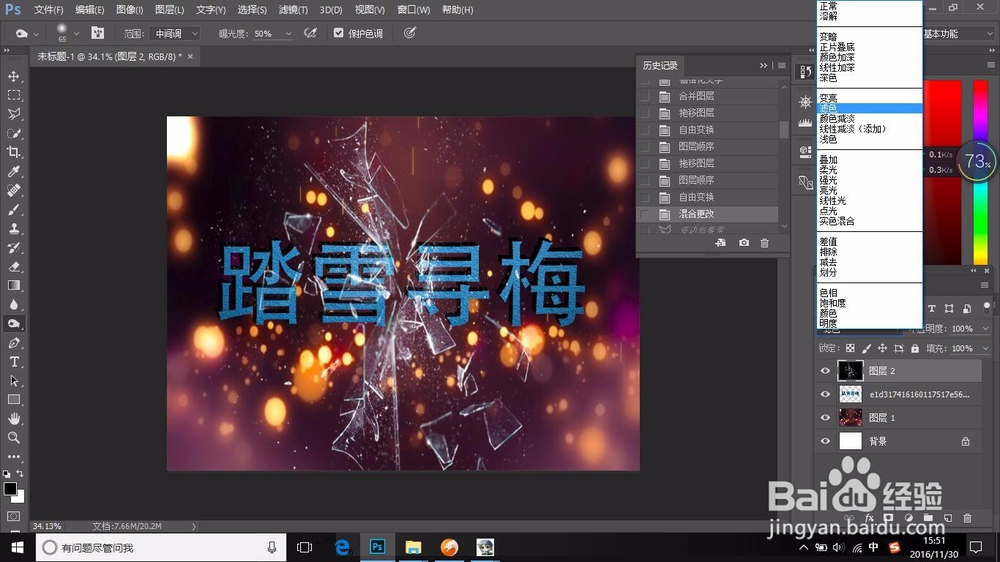
Task: Select the Crop tool
Action: pyautogui.click(x=13, y=152)
